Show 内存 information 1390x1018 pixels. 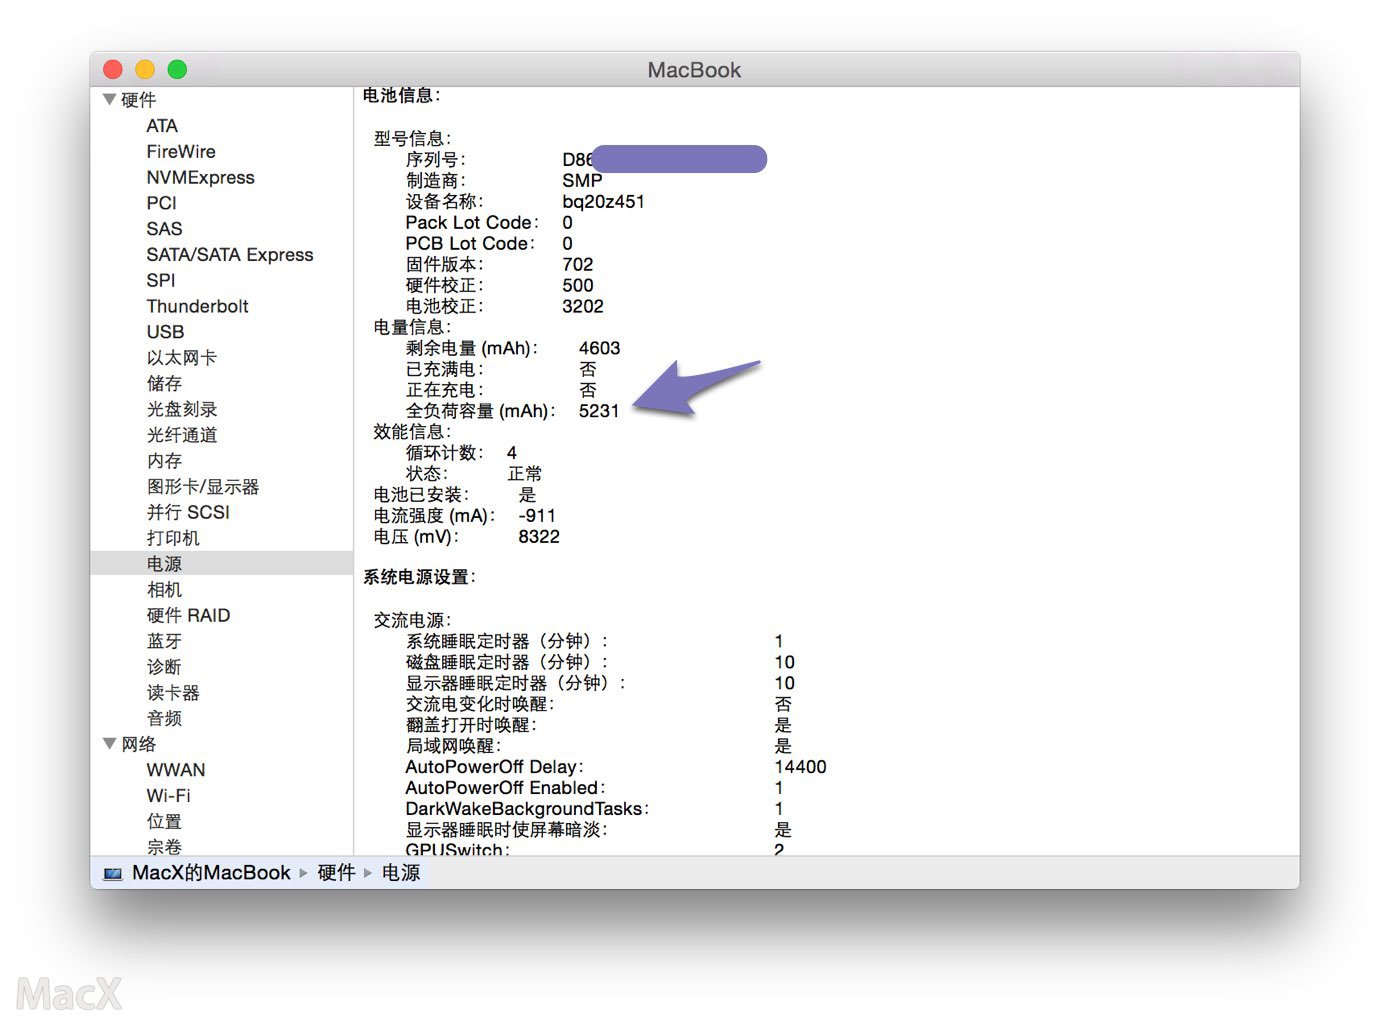tap(164, 461)
